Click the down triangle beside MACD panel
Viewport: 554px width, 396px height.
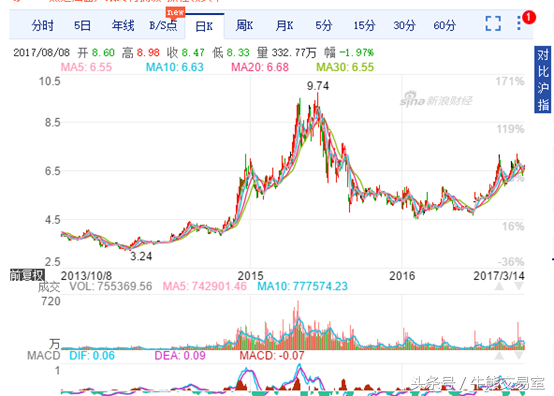pyautogui.click(x=519, y=355)
